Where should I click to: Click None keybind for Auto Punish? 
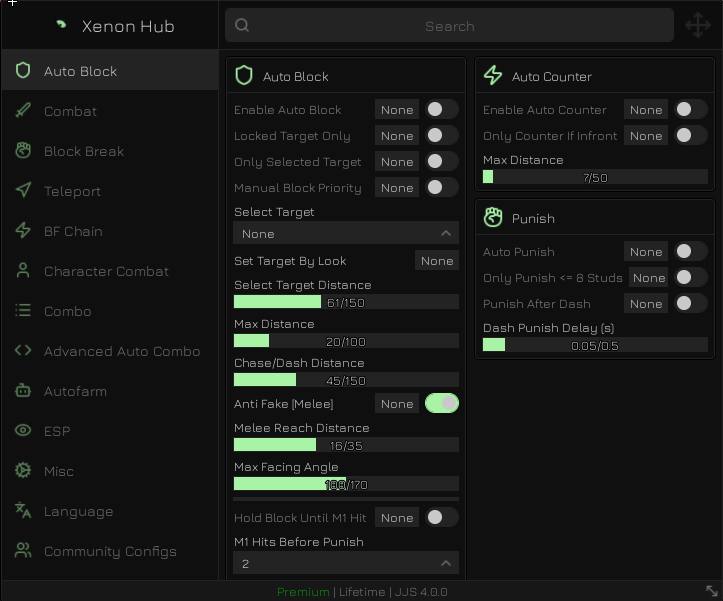click(x=646, y=252)
